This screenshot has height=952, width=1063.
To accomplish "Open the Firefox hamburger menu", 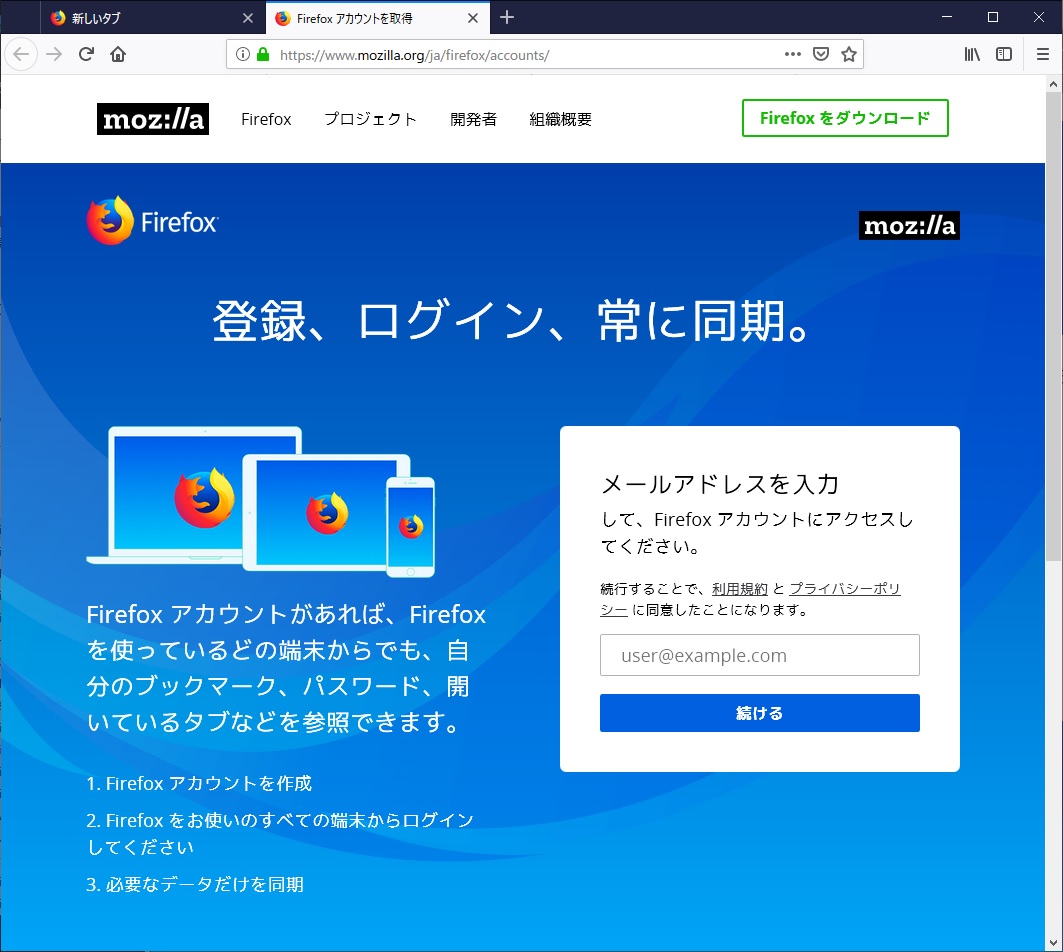I will coord(1043,55).
